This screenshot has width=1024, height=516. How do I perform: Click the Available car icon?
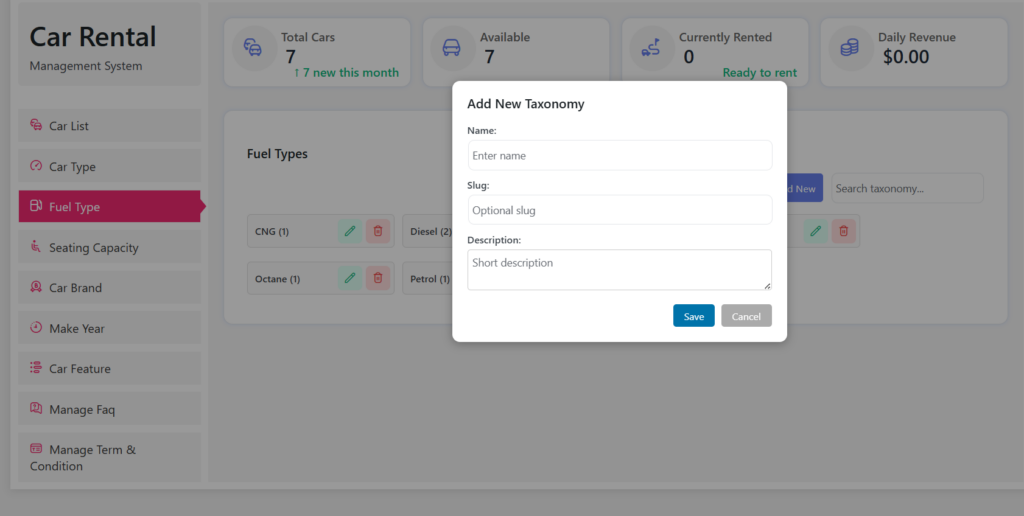pos(452,48)
